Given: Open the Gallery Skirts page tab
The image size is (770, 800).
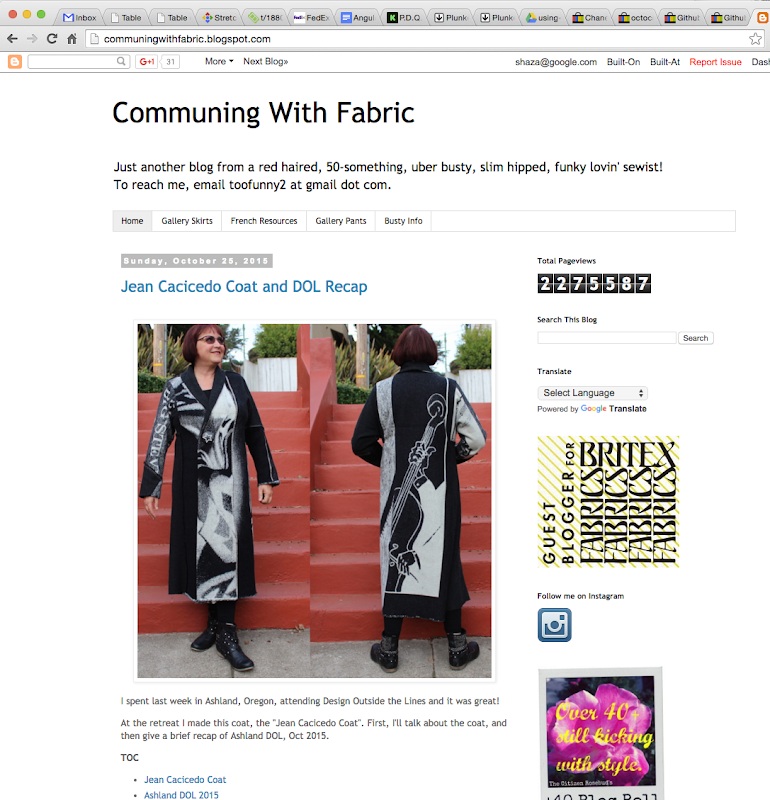Looking at the screenshot, I should 187,221.
